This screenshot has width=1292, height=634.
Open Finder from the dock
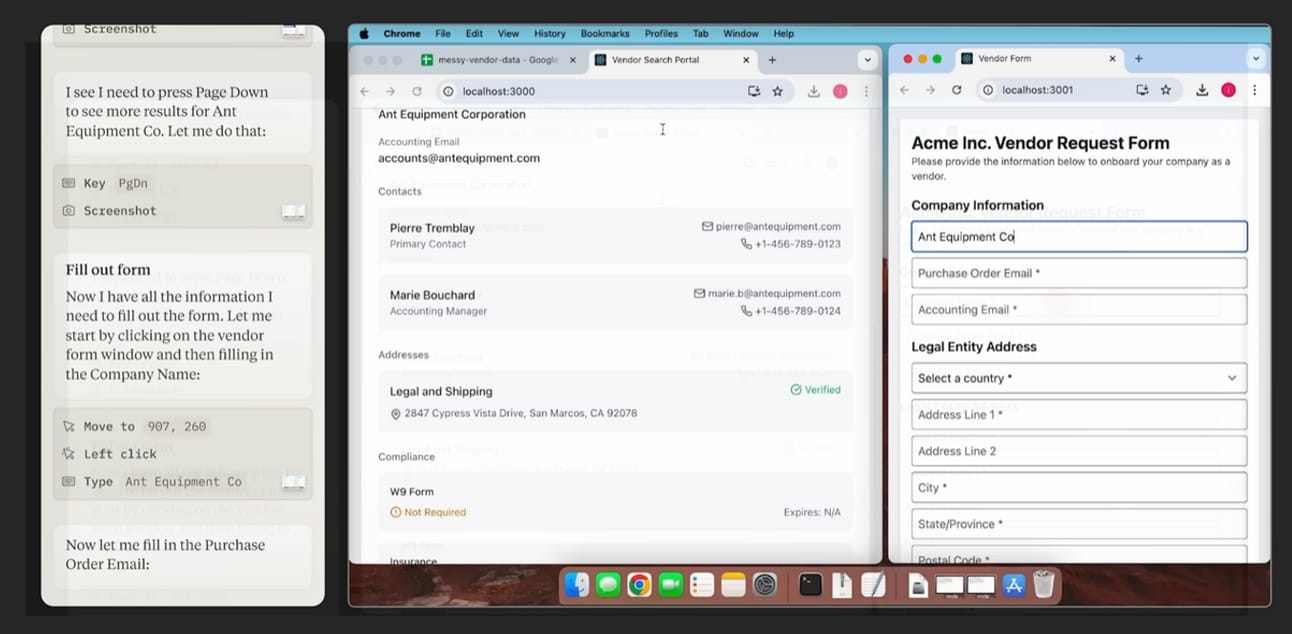[x=577, y=585]
